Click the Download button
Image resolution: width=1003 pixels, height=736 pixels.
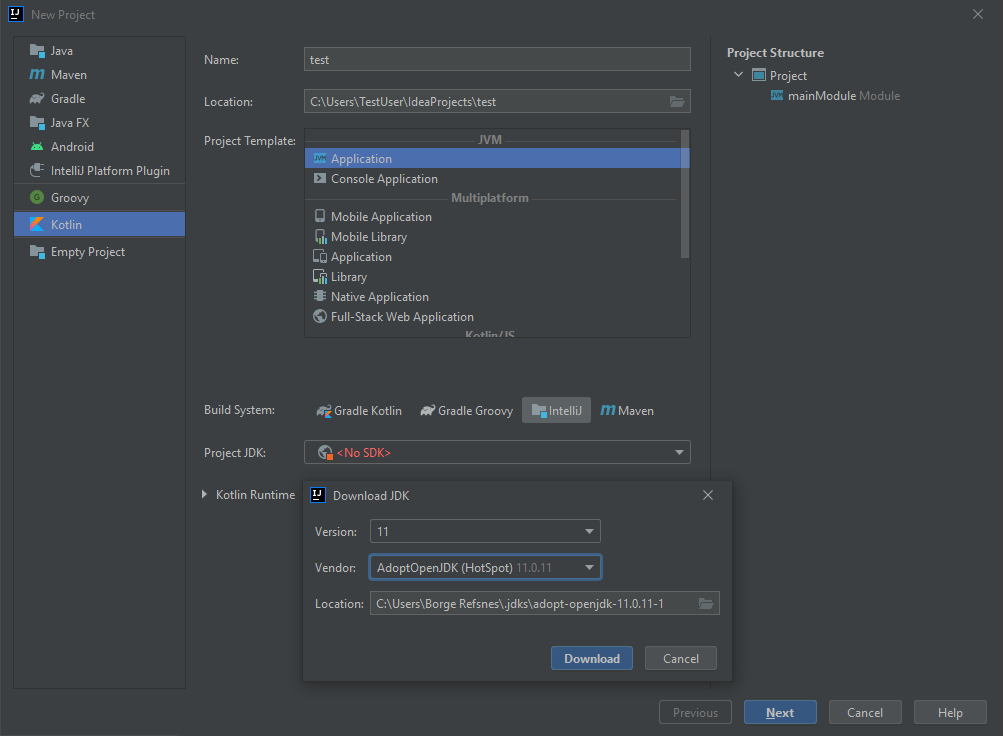591,658
